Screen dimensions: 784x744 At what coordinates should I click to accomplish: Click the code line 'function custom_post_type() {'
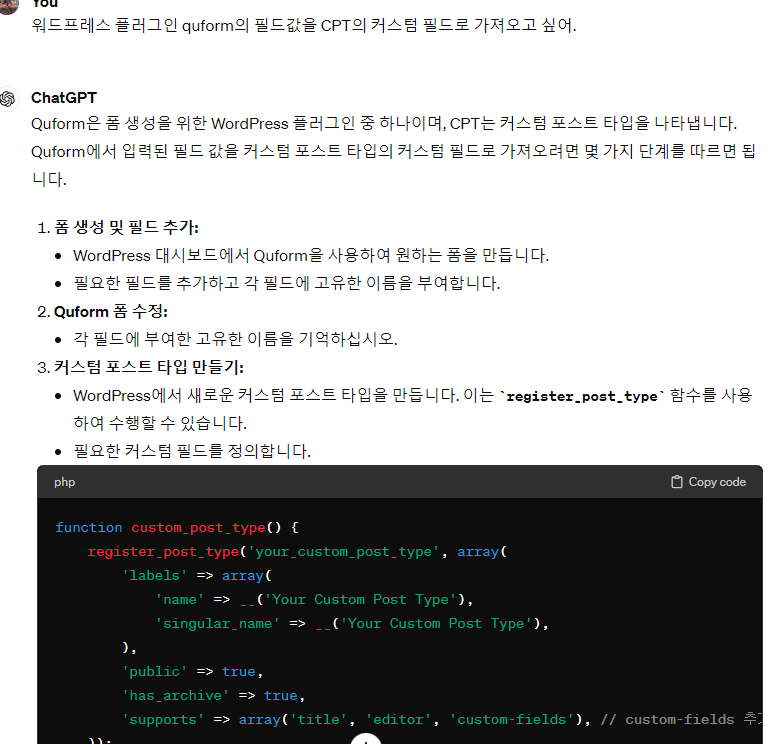coord(177,528)
